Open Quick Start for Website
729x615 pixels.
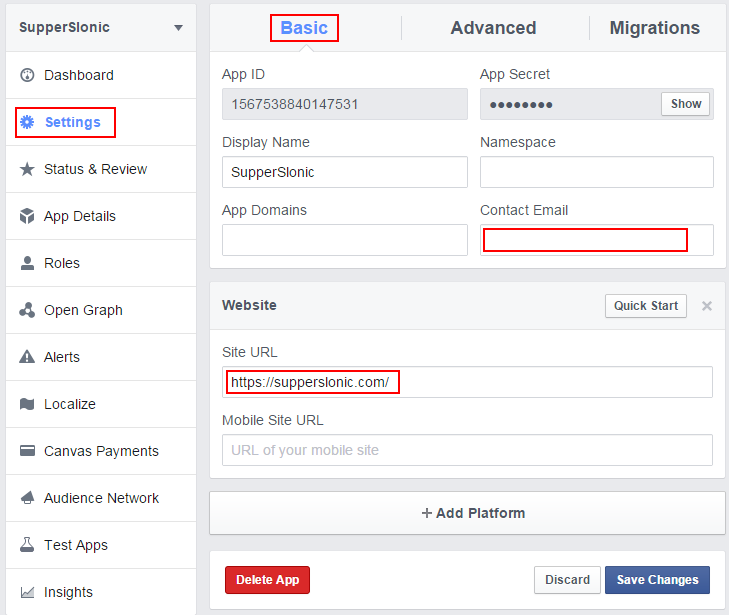point(646,306)
